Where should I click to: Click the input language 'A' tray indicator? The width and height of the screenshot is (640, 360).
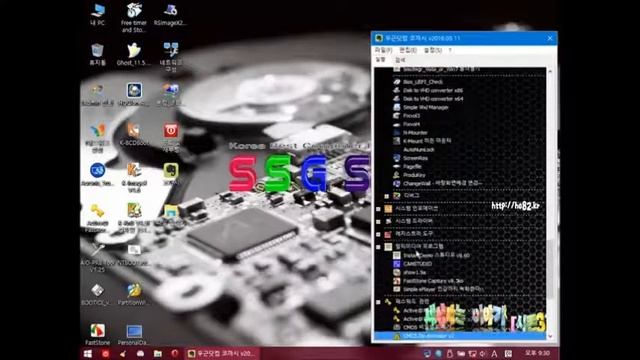[x=494, y=353]
